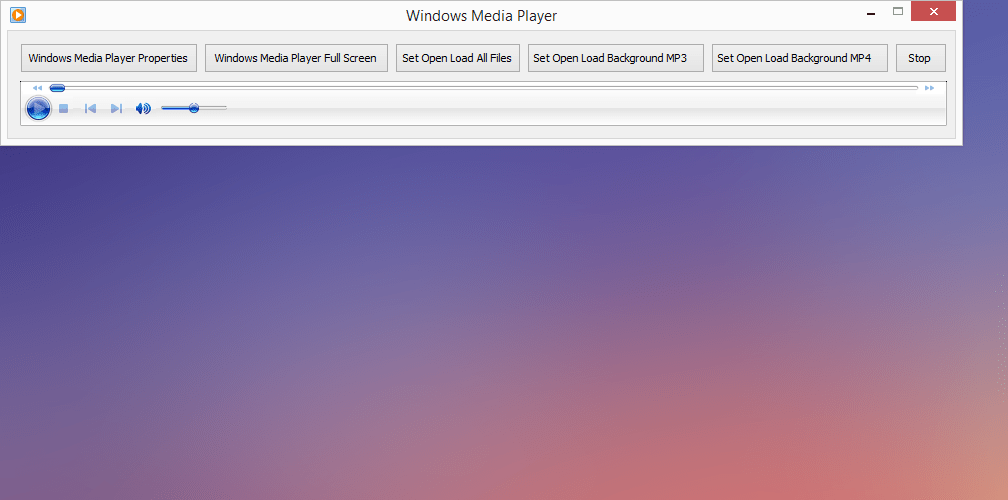
Task: Click Windows Media Player Full Screen button
Action: coord(296,58)
